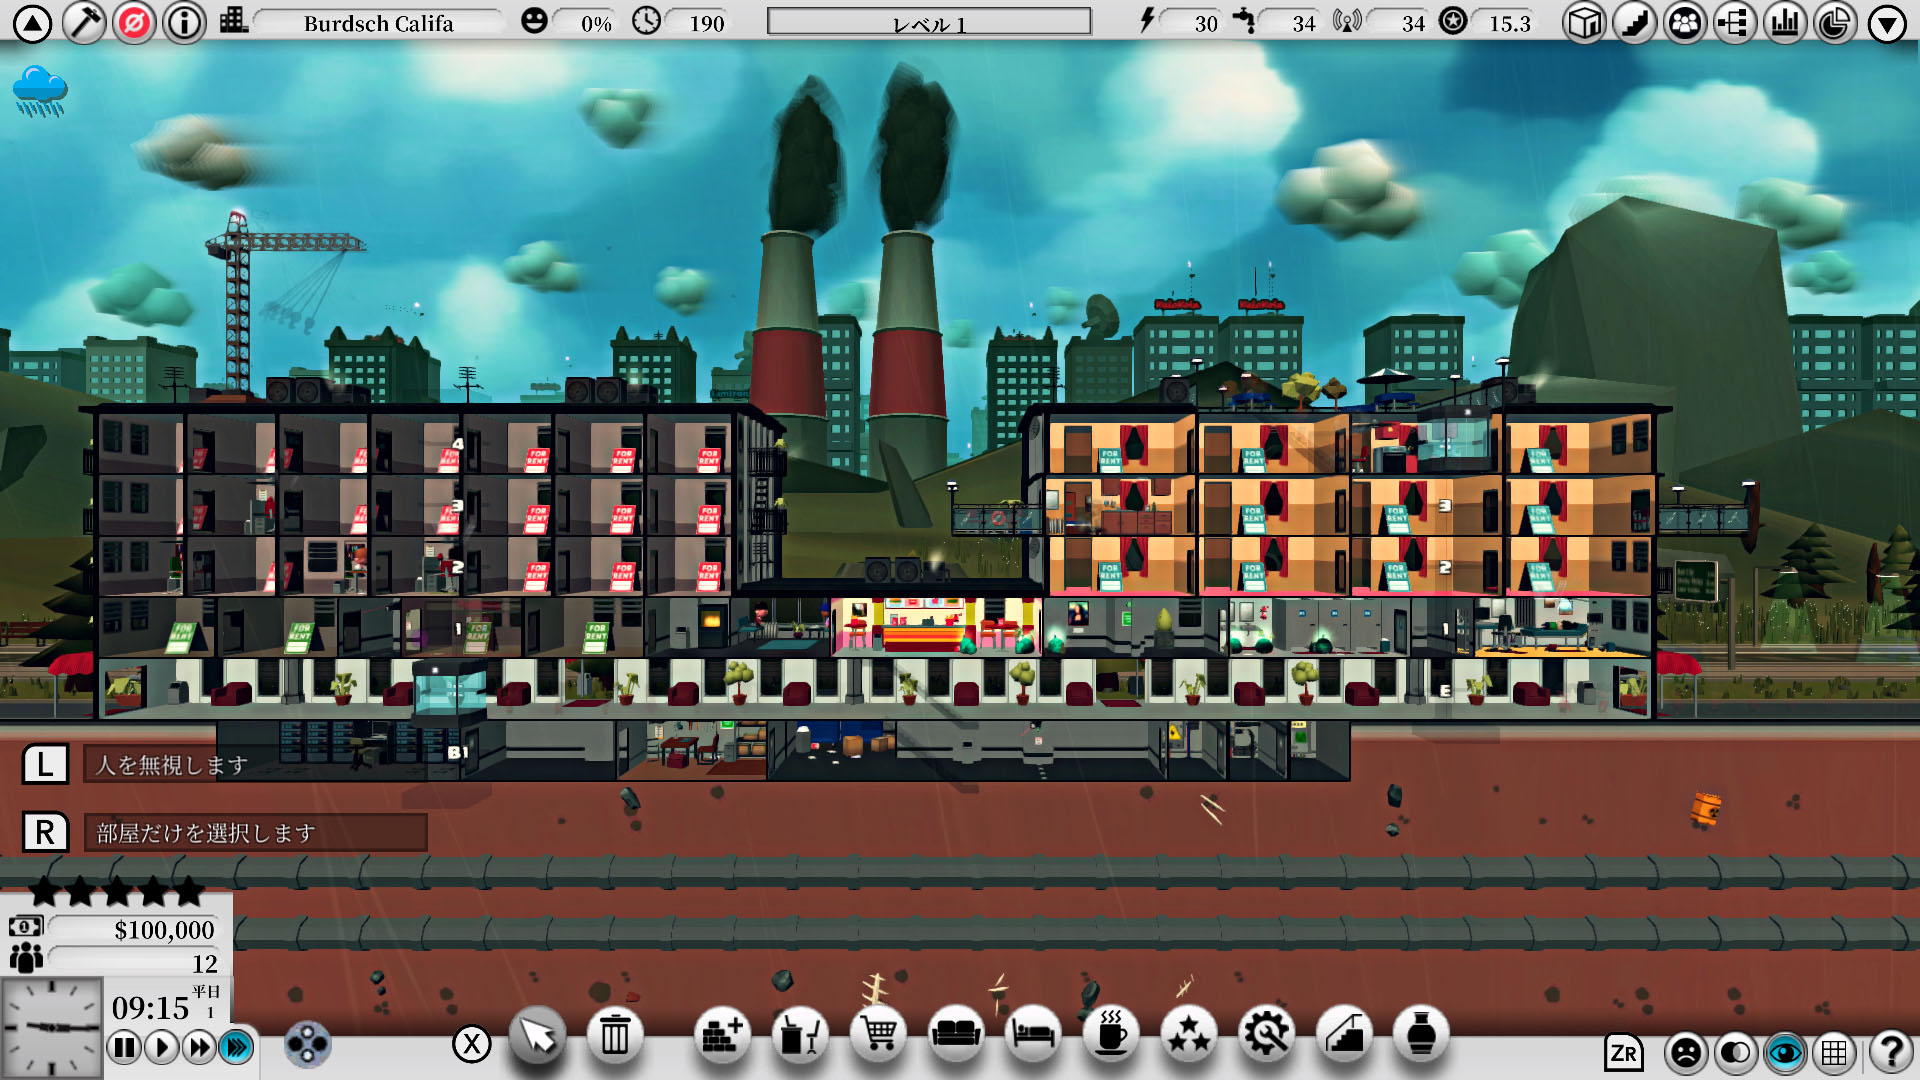Open the shopping cart retail category
This screenshot has width=1920, height=1080.
tap(878, 1036)
